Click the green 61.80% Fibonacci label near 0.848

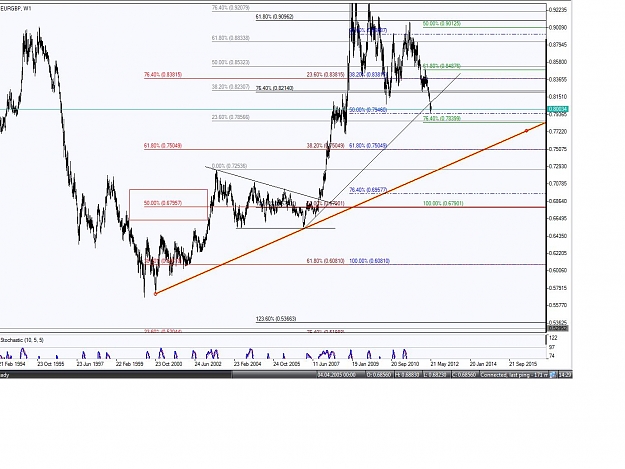(x=442, y=66)
